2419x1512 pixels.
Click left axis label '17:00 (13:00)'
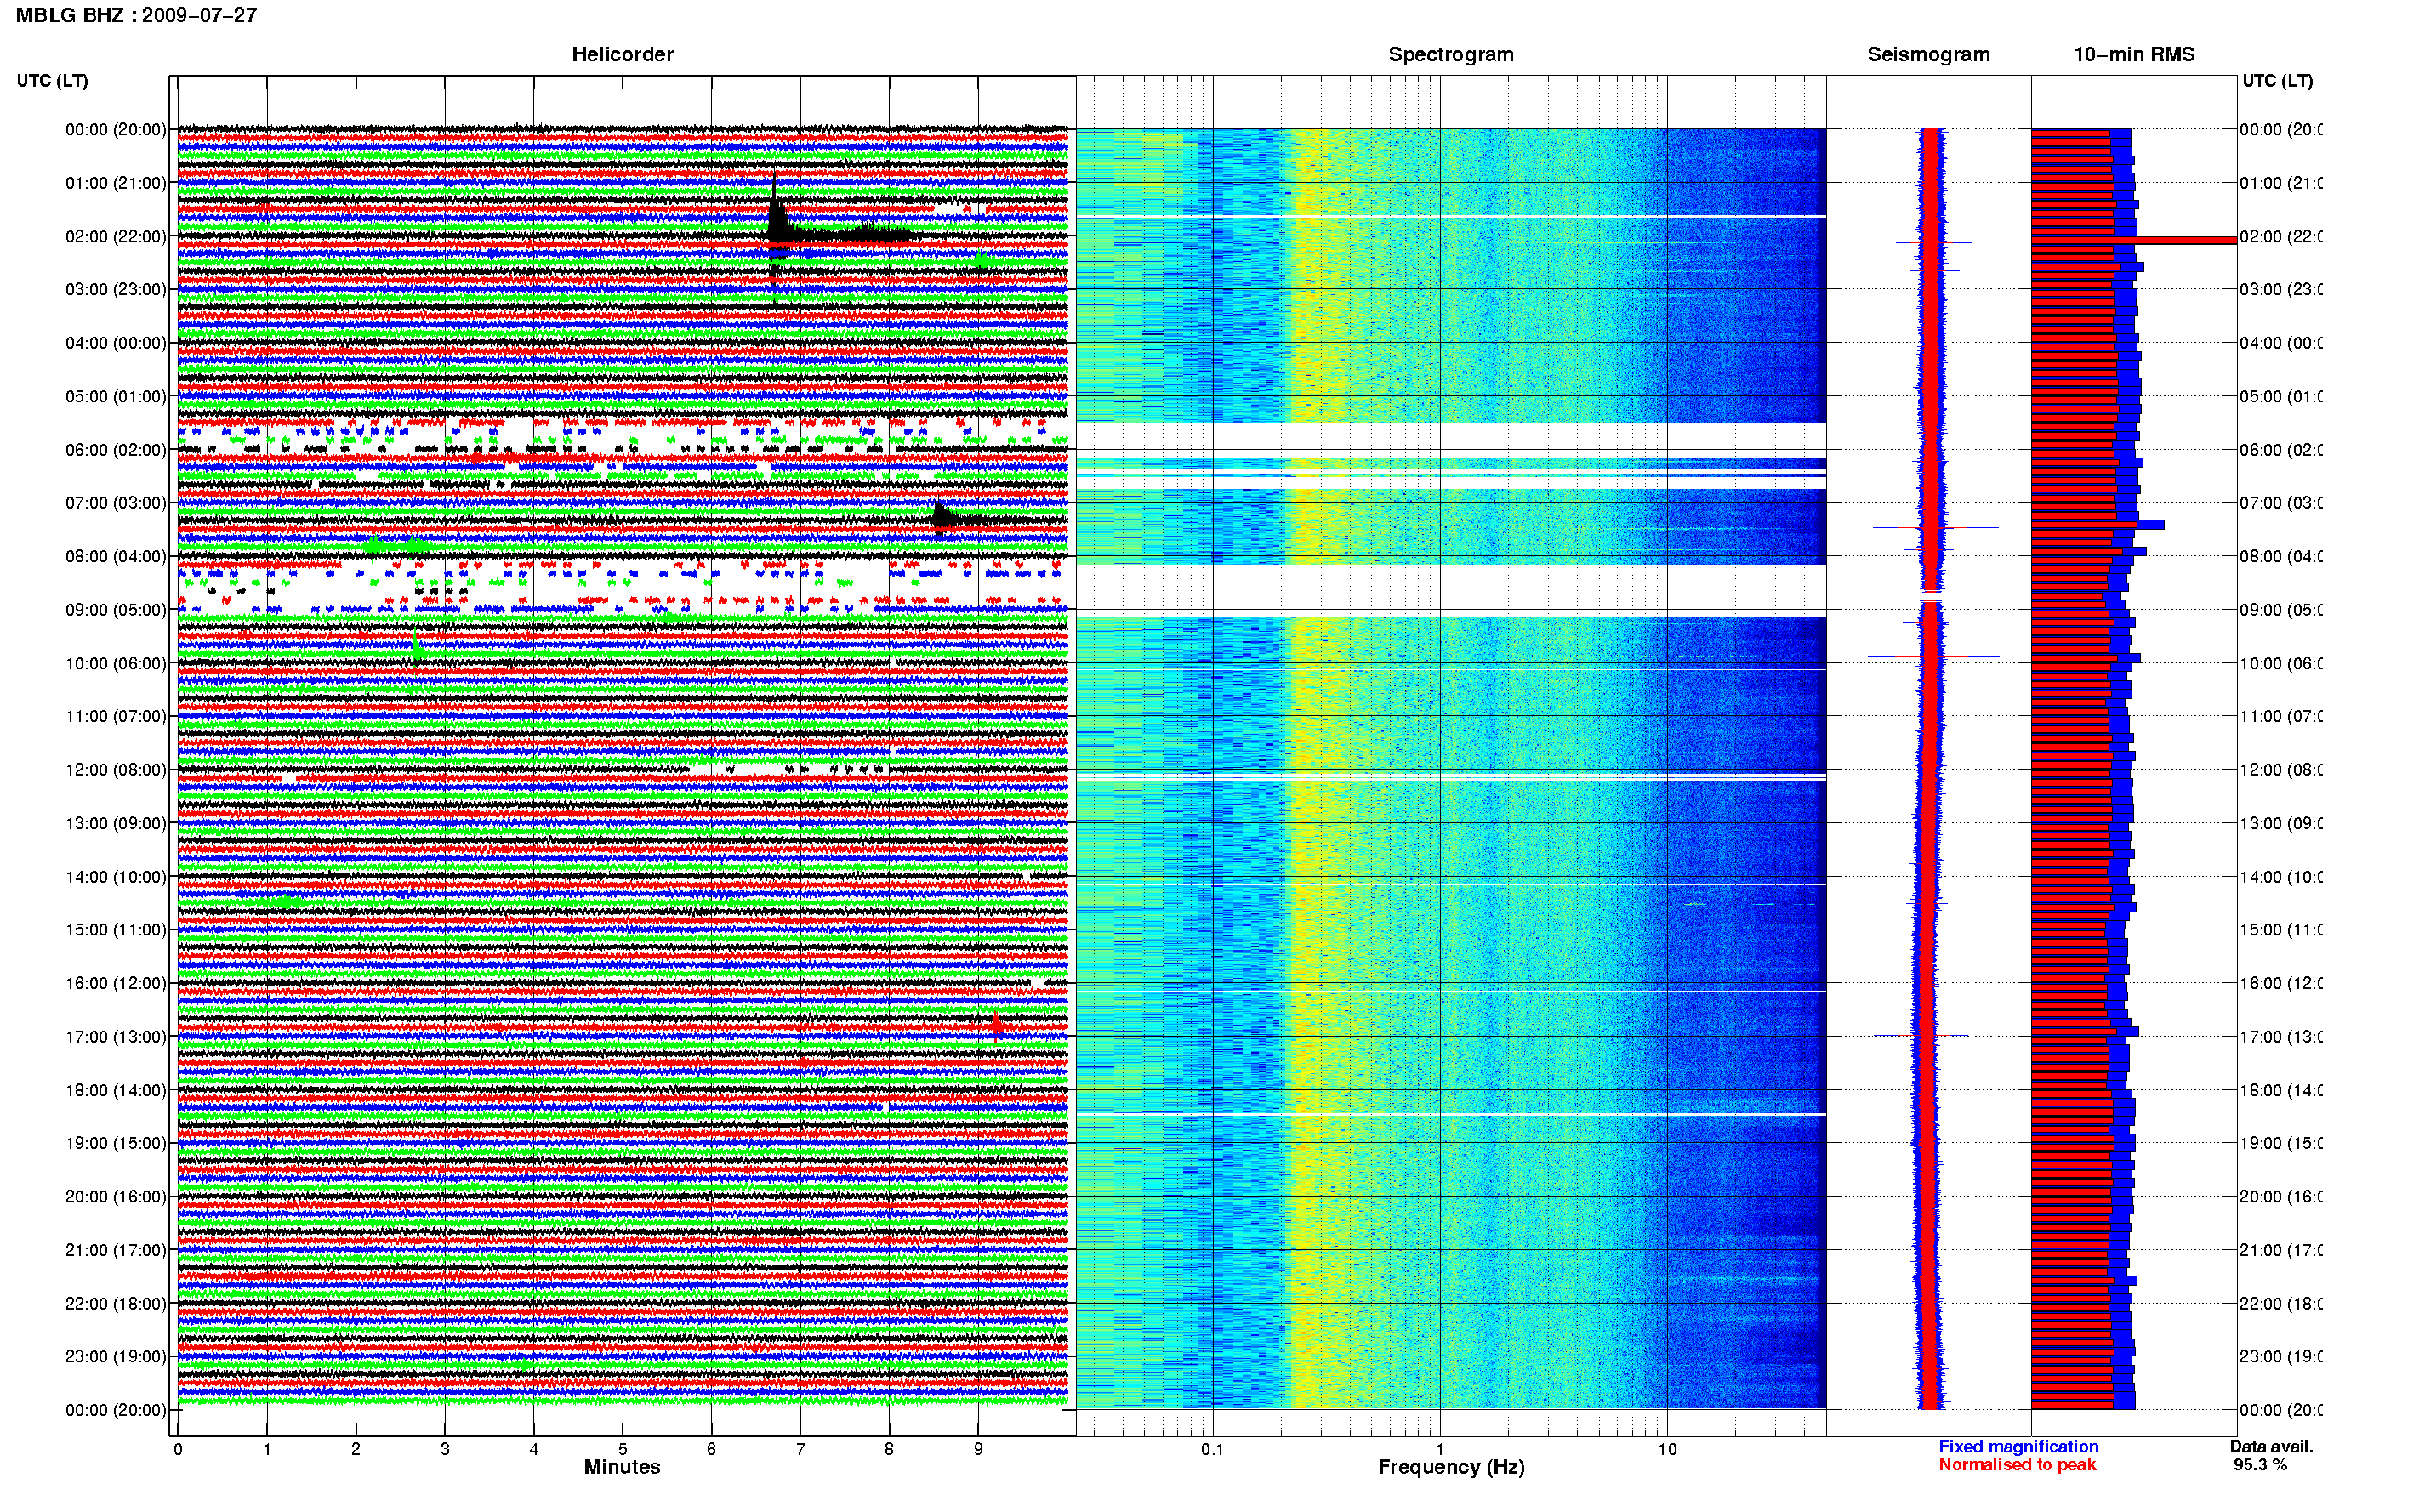pyautogui.click(x=116, y=1037)
